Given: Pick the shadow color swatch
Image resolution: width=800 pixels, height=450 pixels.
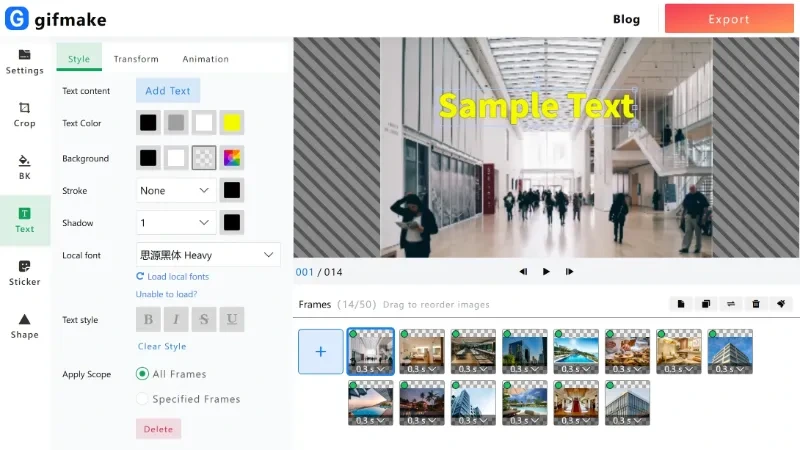Looking at the screenshot, I should pos(232,222).
